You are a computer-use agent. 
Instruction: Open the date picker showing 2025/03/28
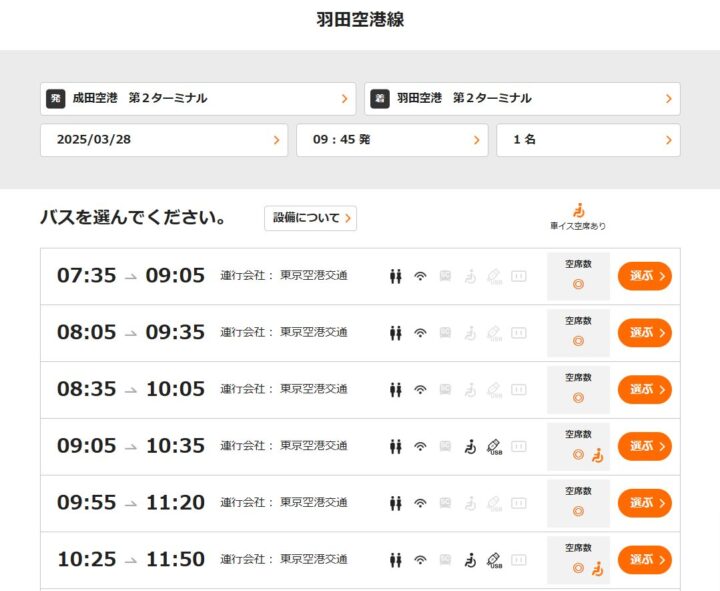click(164, 140)
